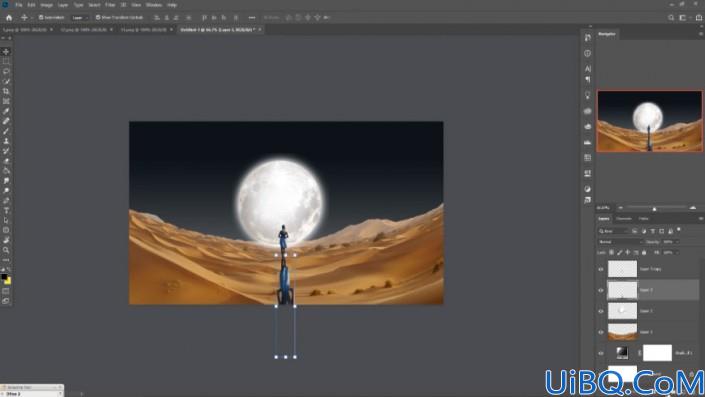The image size is (705, 397).
Task: Open the blend mode Normal dropdown
Action: pos(620,242)
